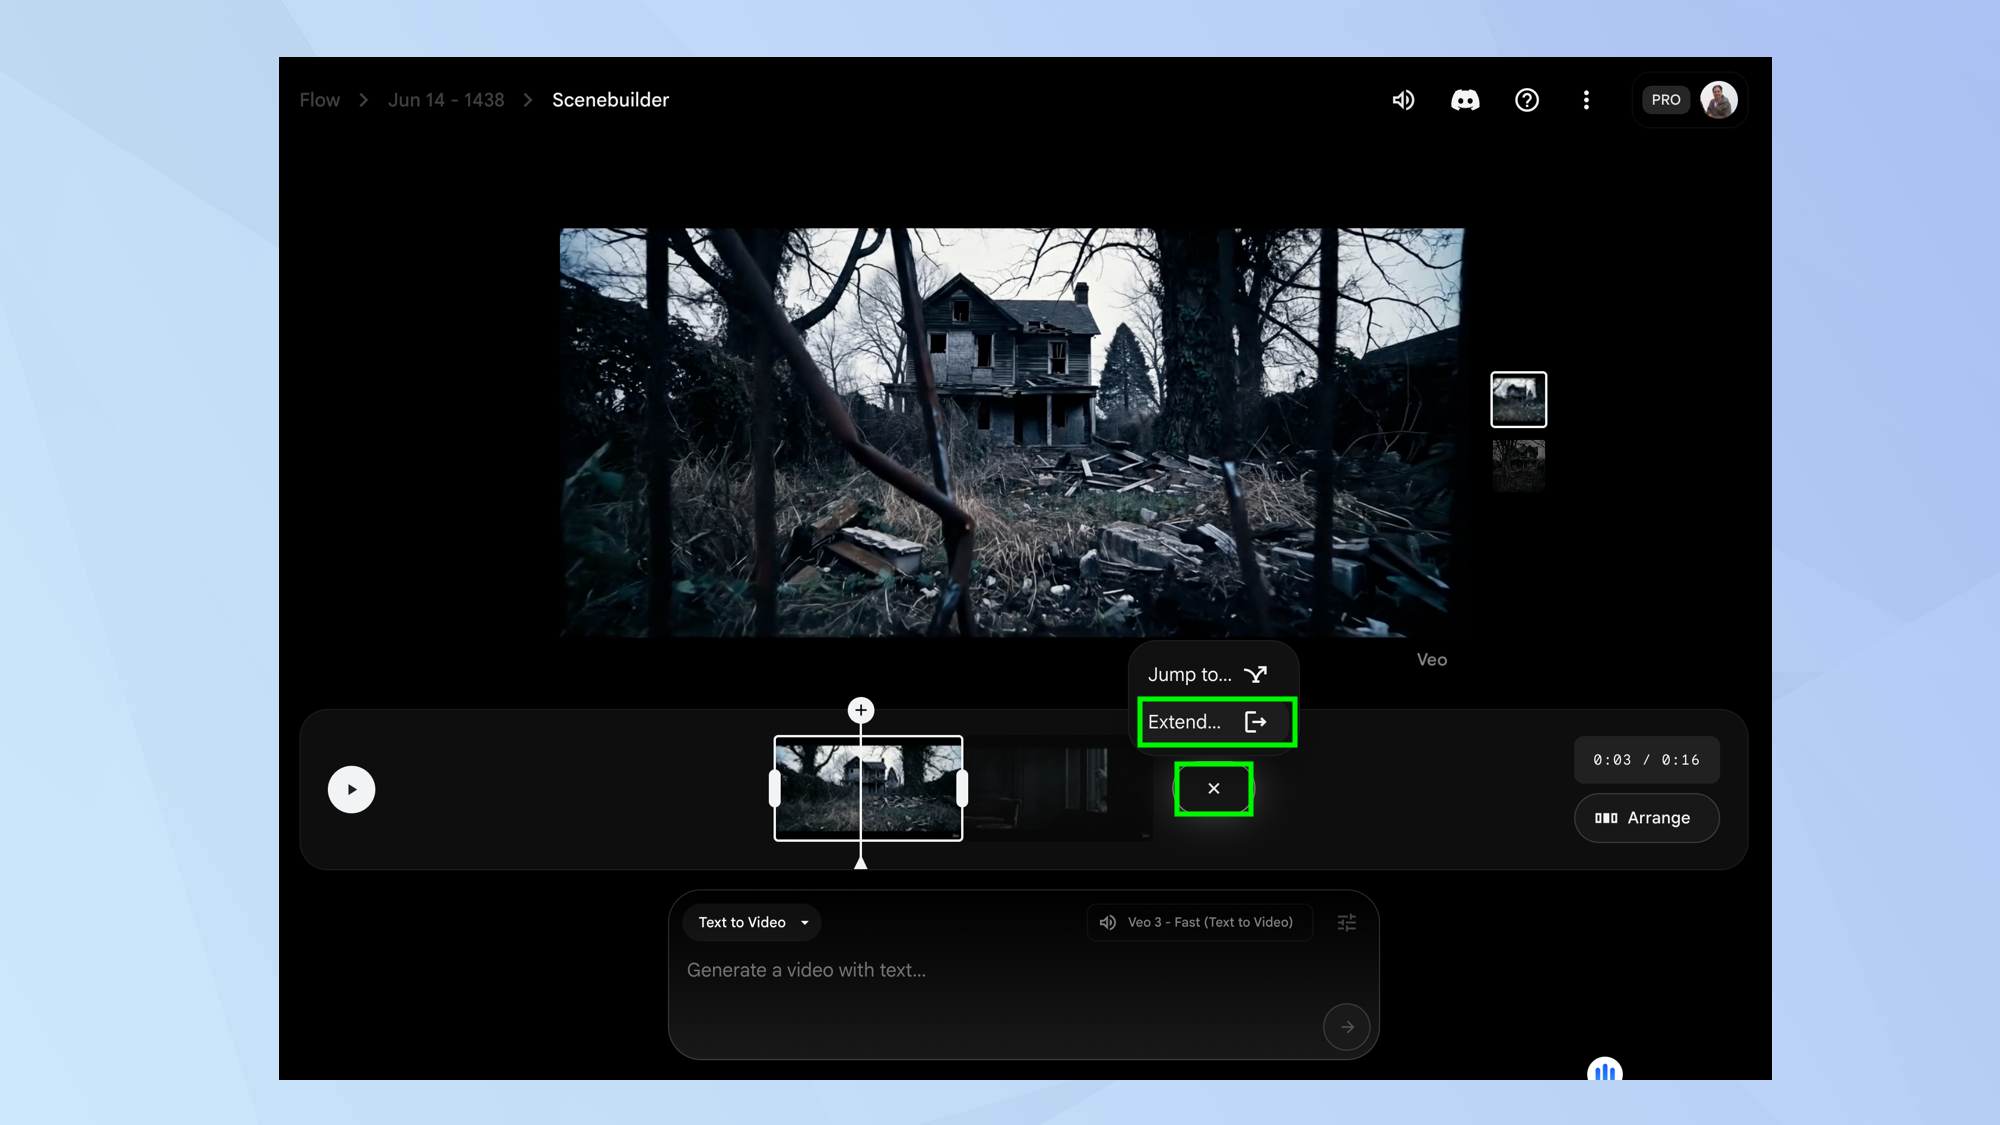
Task: Open the help question mark icon
Action: [x=1526, y=100]
